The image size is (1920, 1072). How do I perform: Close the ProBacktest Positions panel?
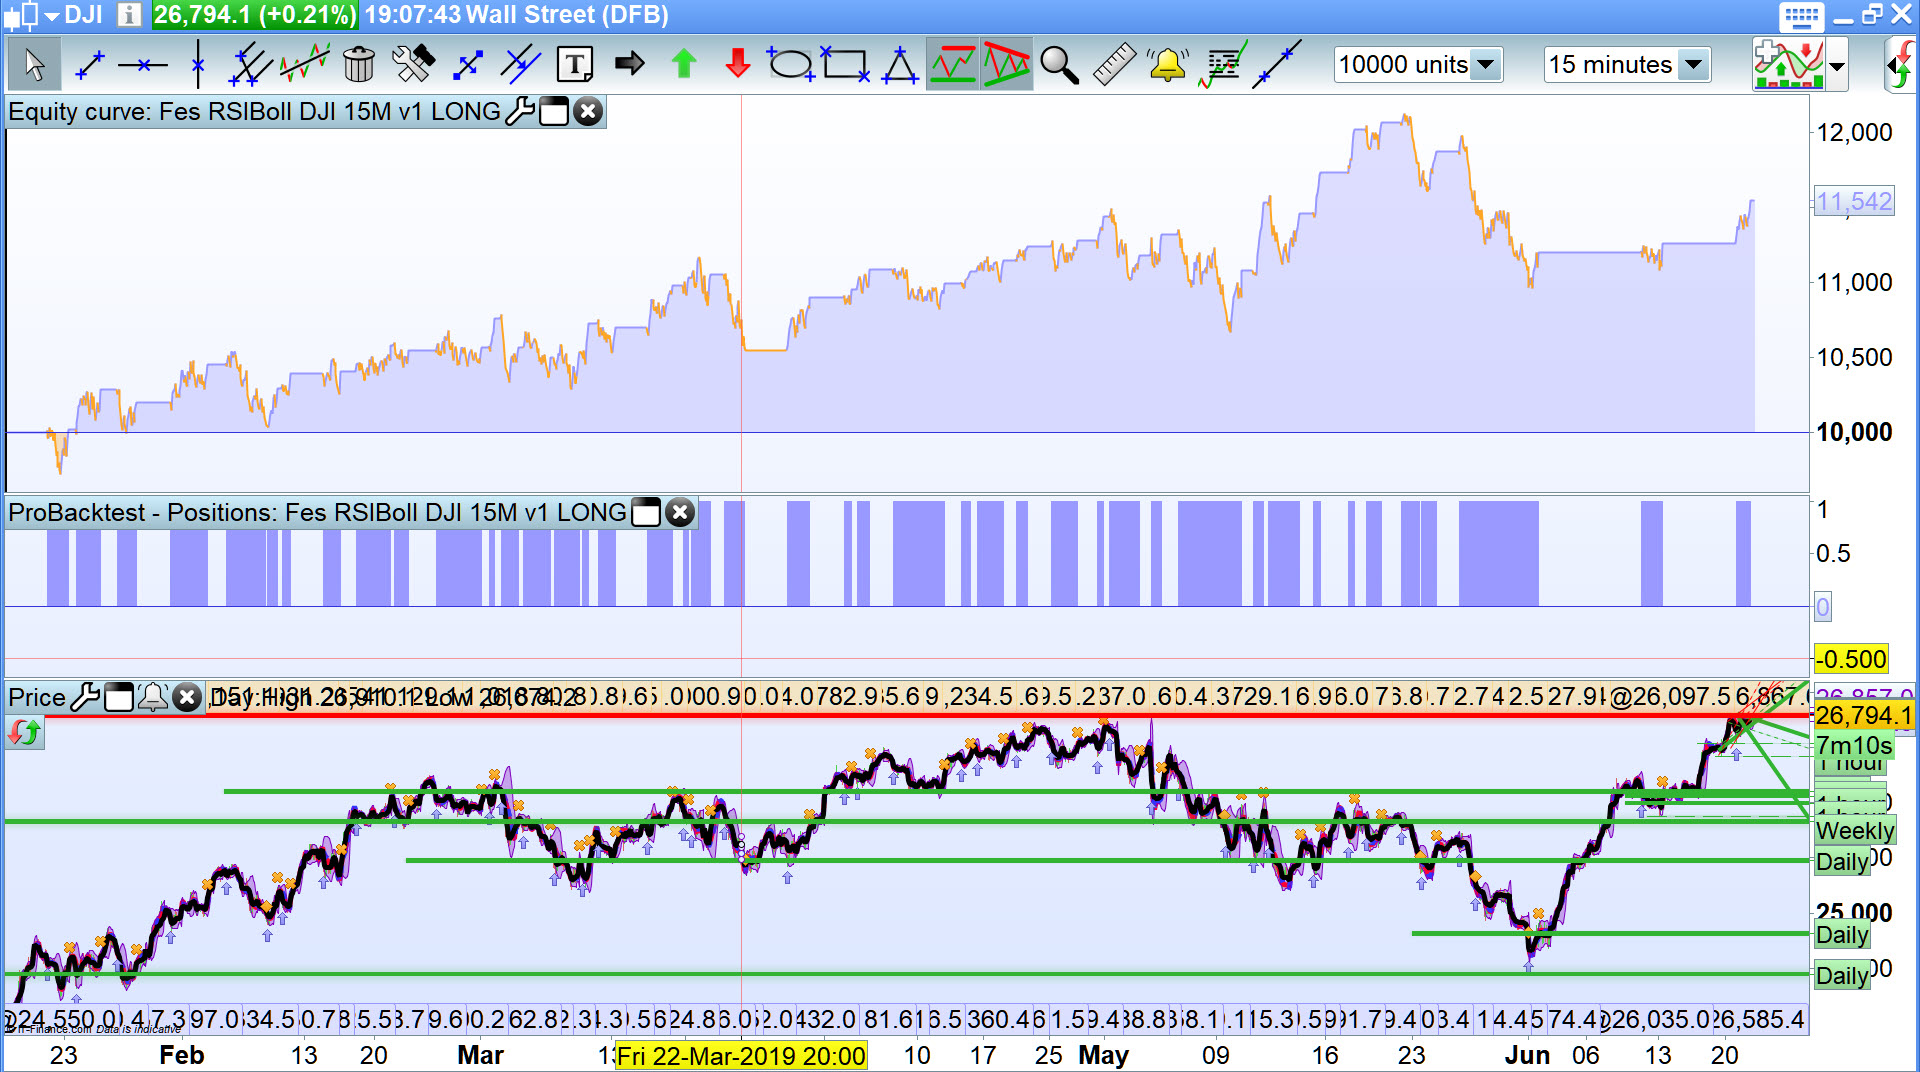pyautogui.click(x=680, y=512)
